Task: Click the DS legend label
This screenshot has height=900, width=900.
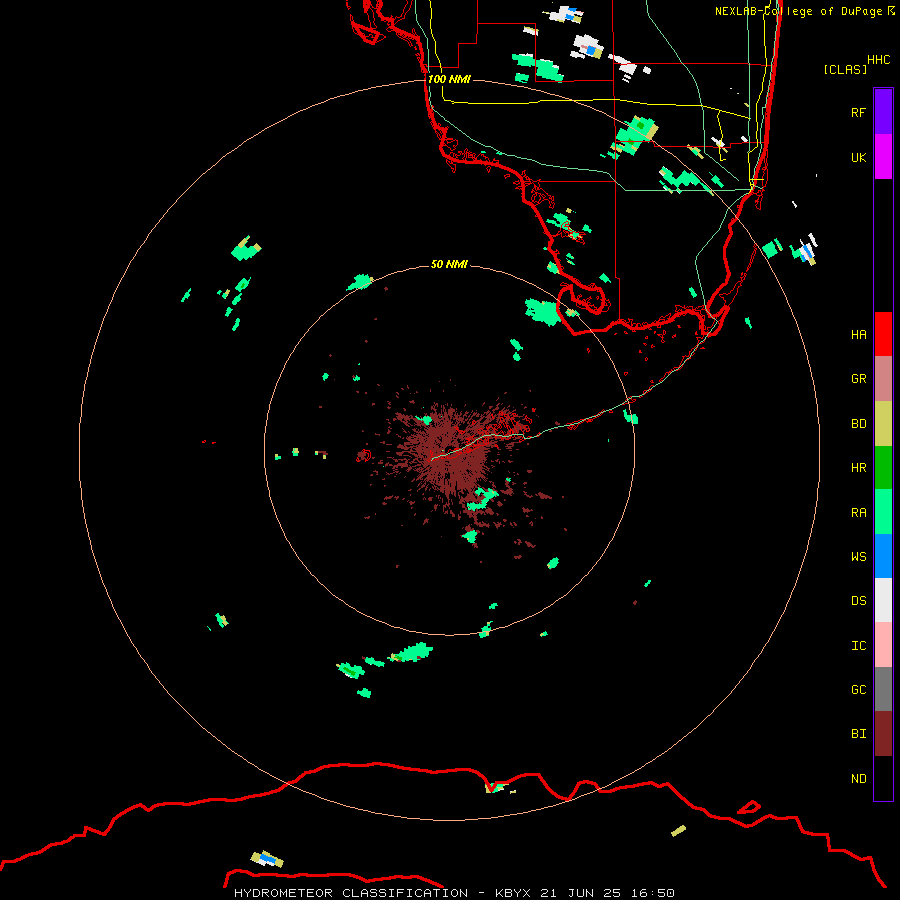Action: click(x=858, y=601)
